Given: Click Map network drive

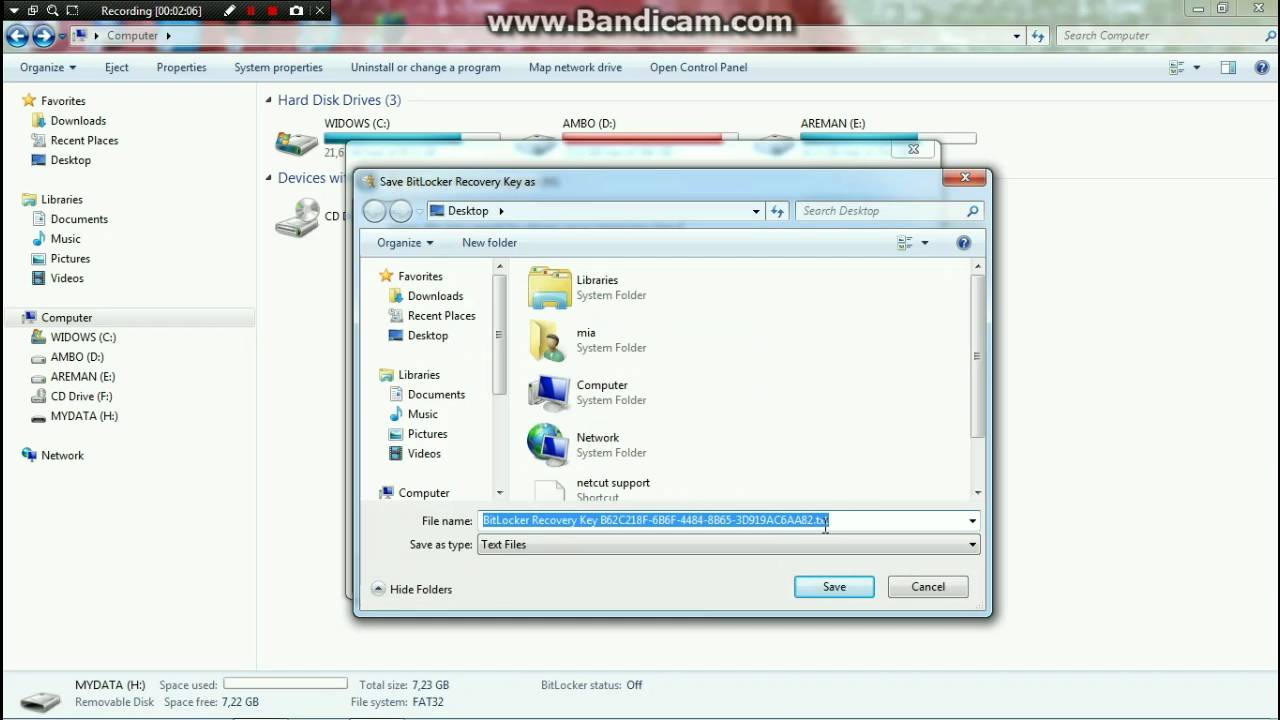Looking at the screenshot, I should [575, 67].
